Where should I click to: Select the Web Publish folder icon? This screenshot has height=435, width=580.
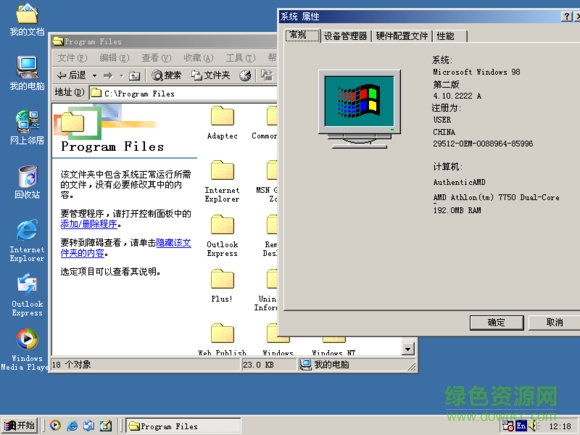point(222,339)
